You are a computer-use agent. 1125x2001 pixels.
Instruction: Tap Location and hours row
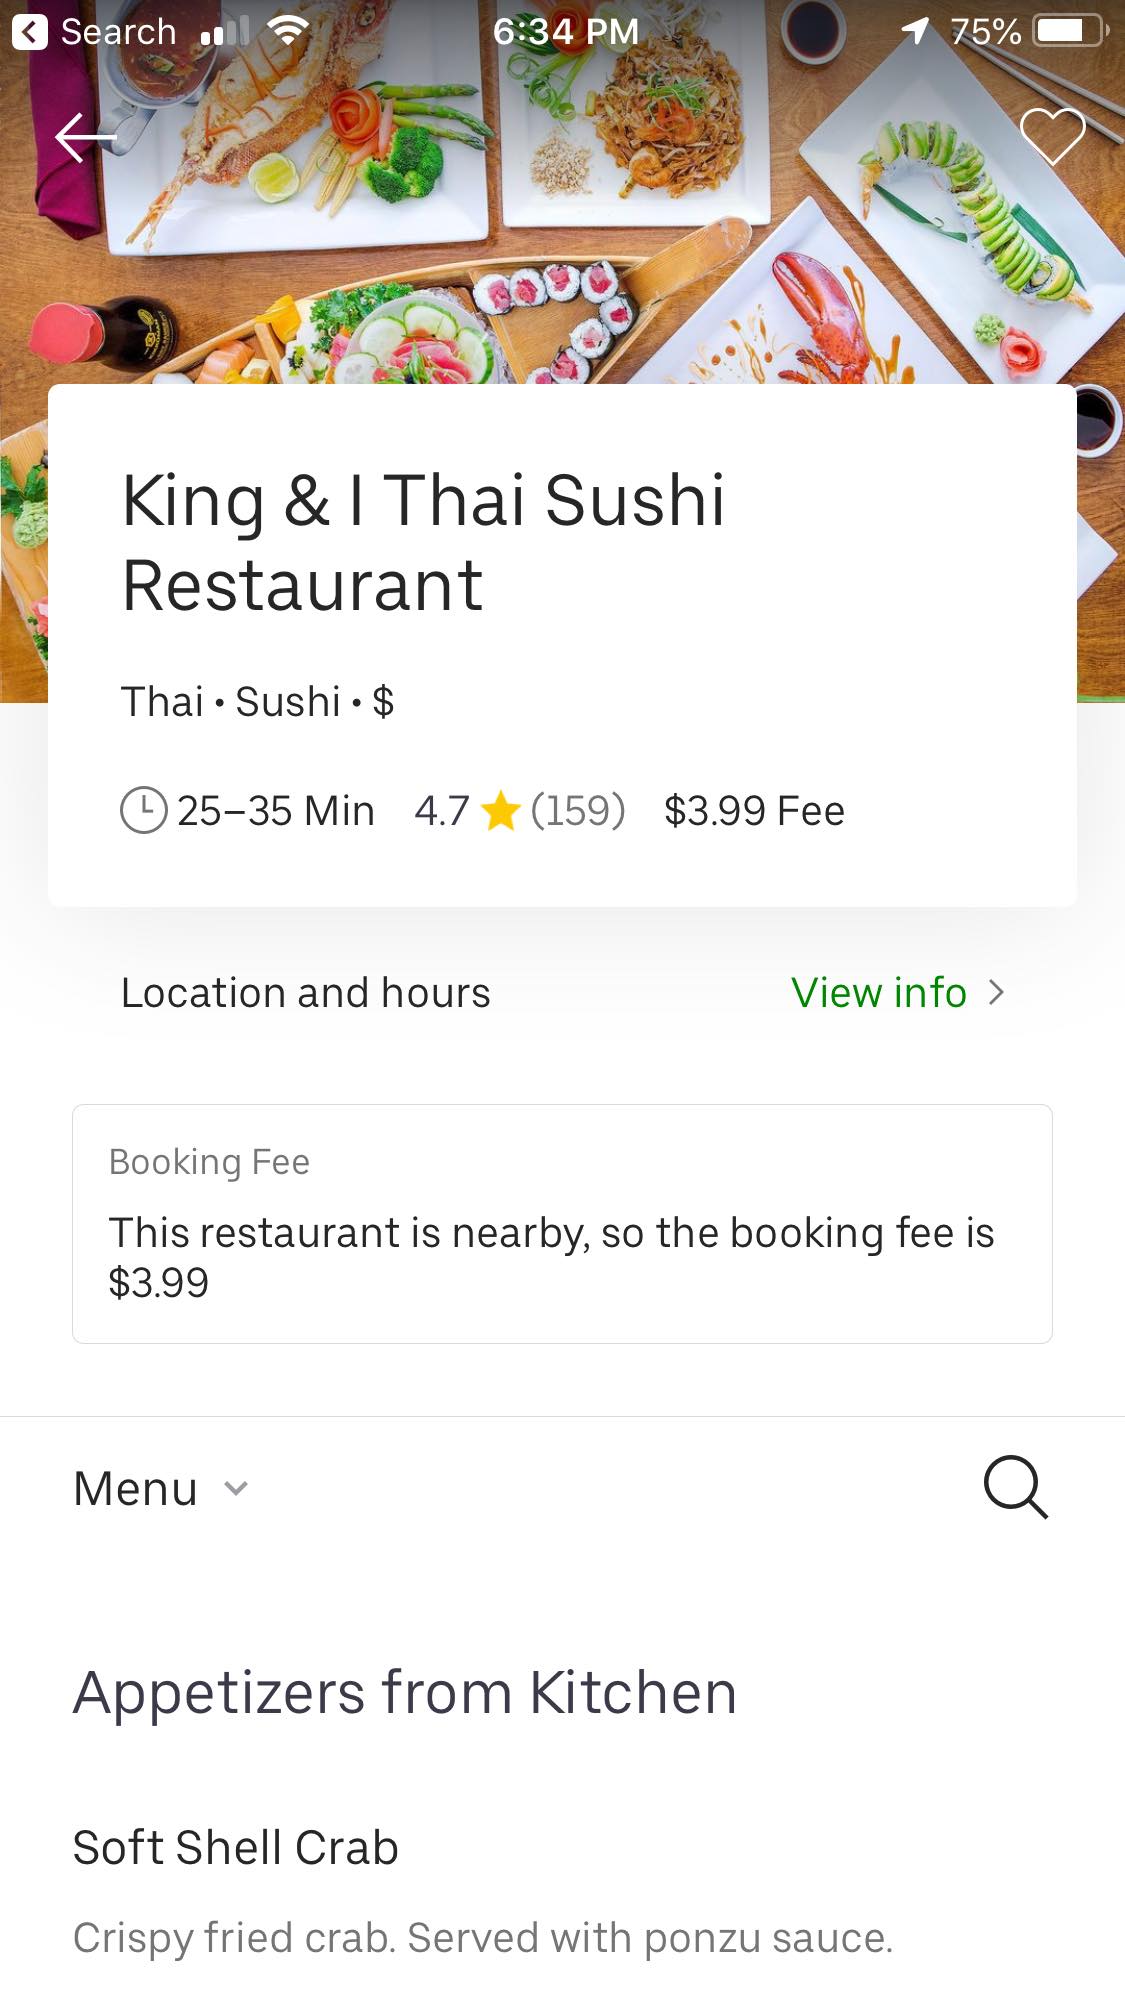(x=306, y=992)
